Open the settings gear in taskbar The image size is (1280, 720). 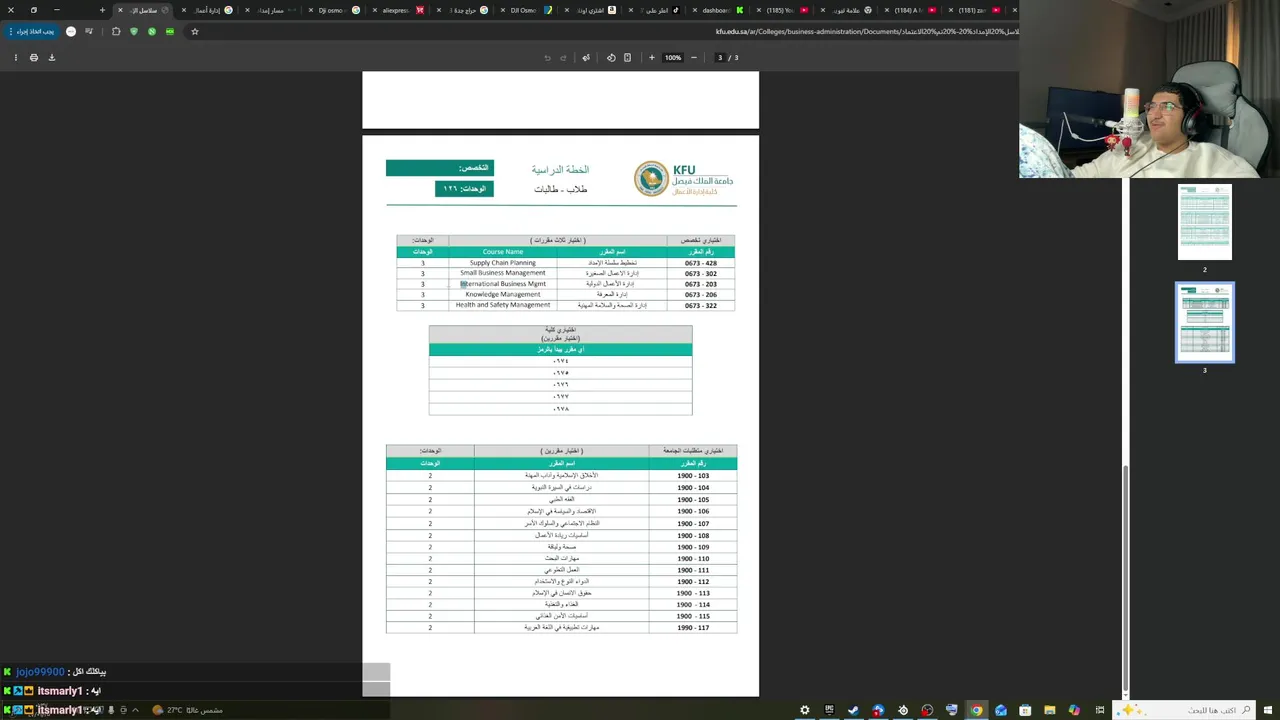click(x=804, y=710)
